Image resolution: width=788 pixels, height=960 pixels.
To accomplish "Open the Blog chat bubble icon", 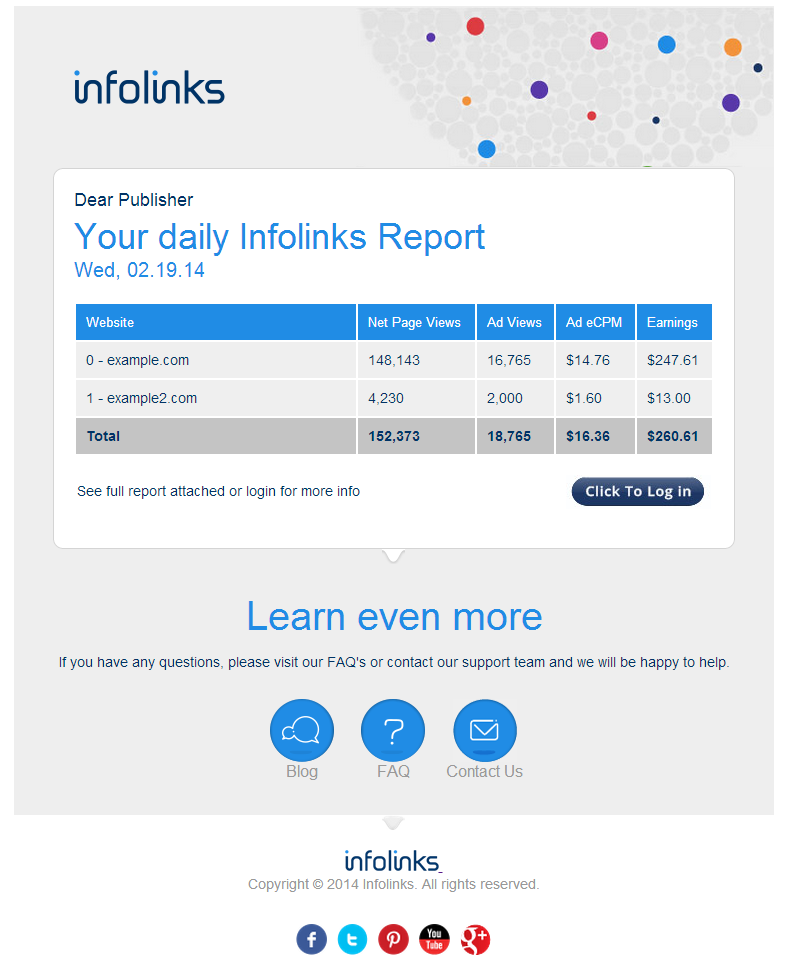I will click(302, 730).
